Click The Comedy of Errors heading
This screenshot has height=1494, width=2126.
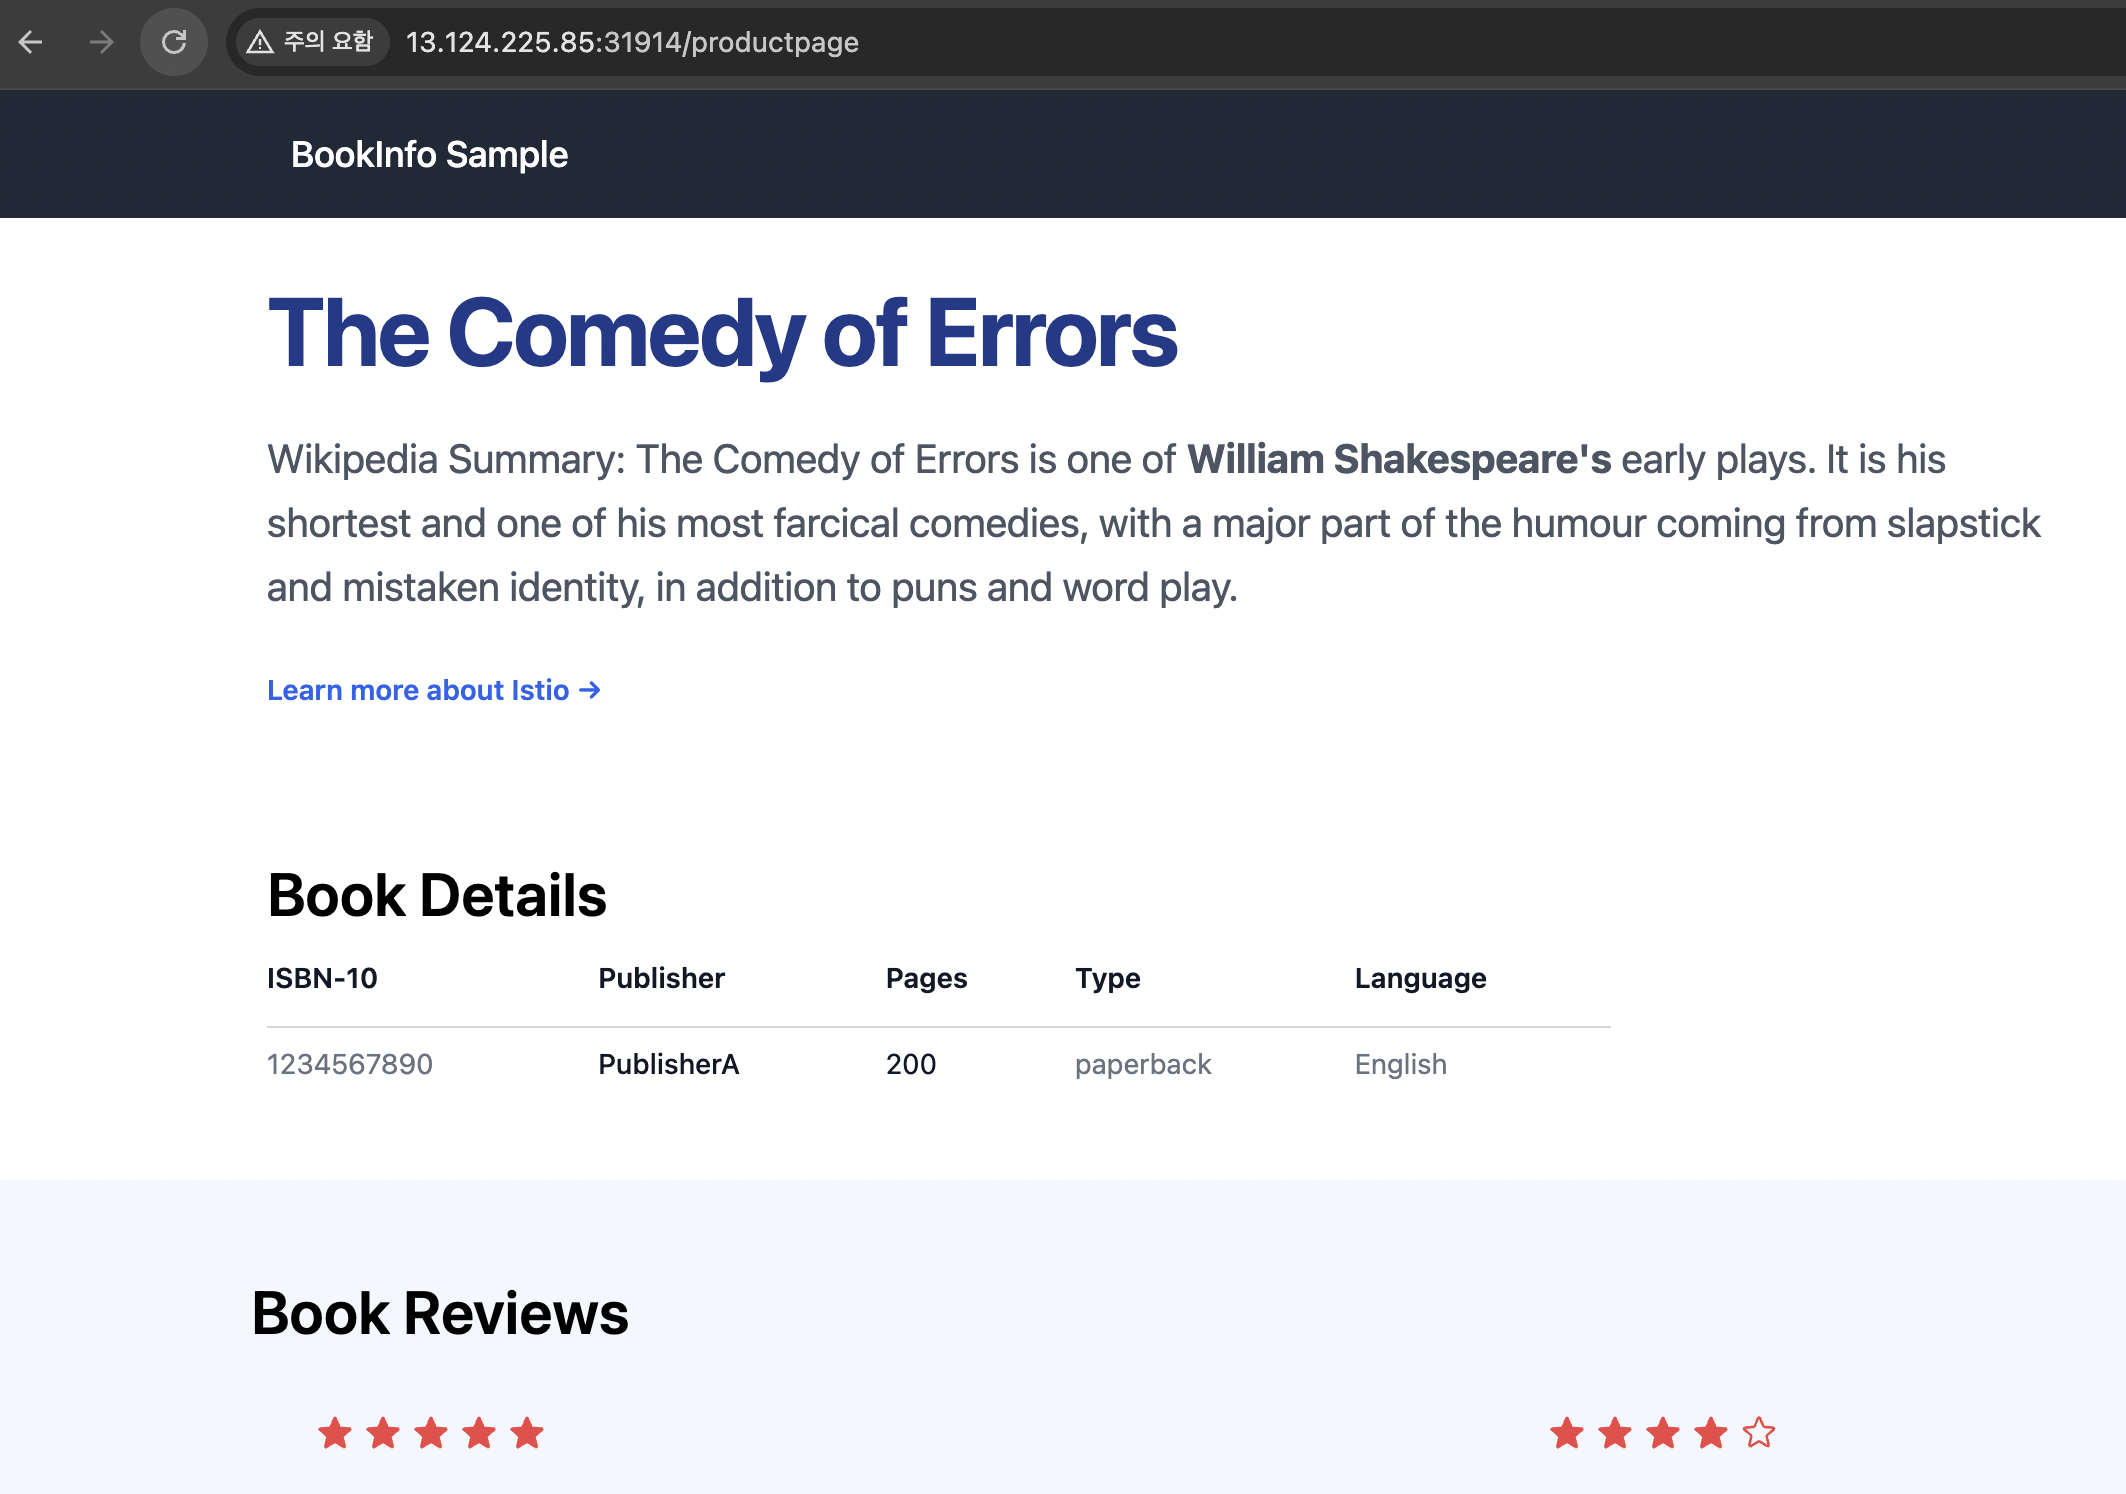tap(722, 334)
